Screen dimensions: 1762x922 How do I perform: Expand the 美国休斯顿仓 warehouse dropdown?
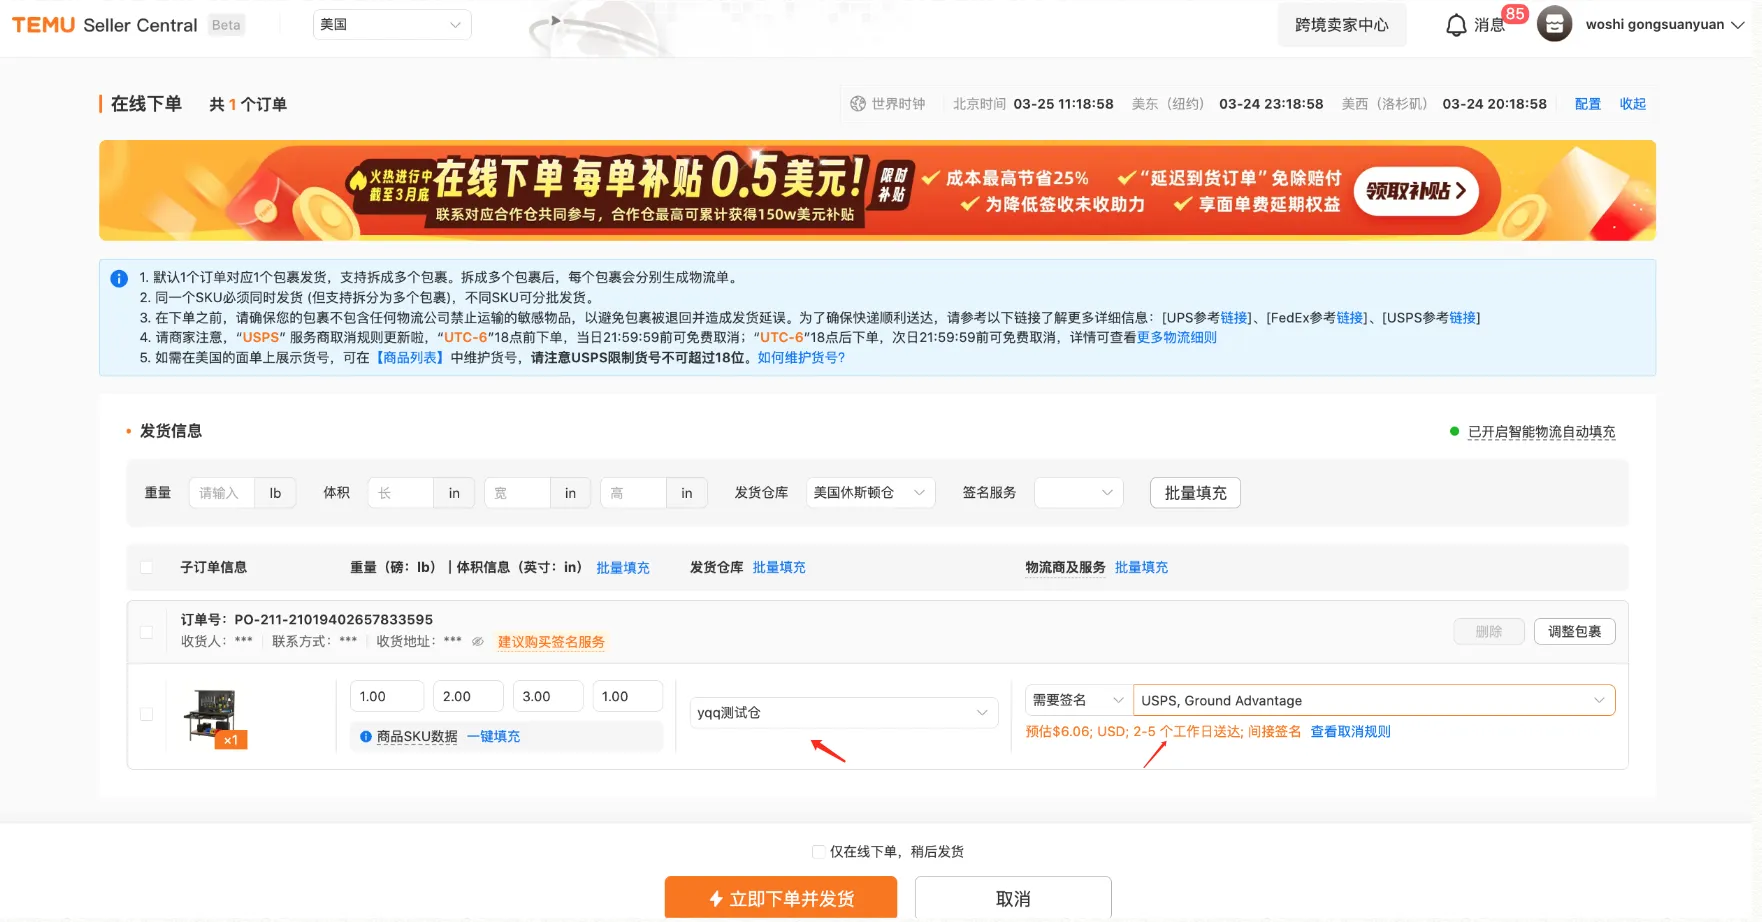point(870,493)
